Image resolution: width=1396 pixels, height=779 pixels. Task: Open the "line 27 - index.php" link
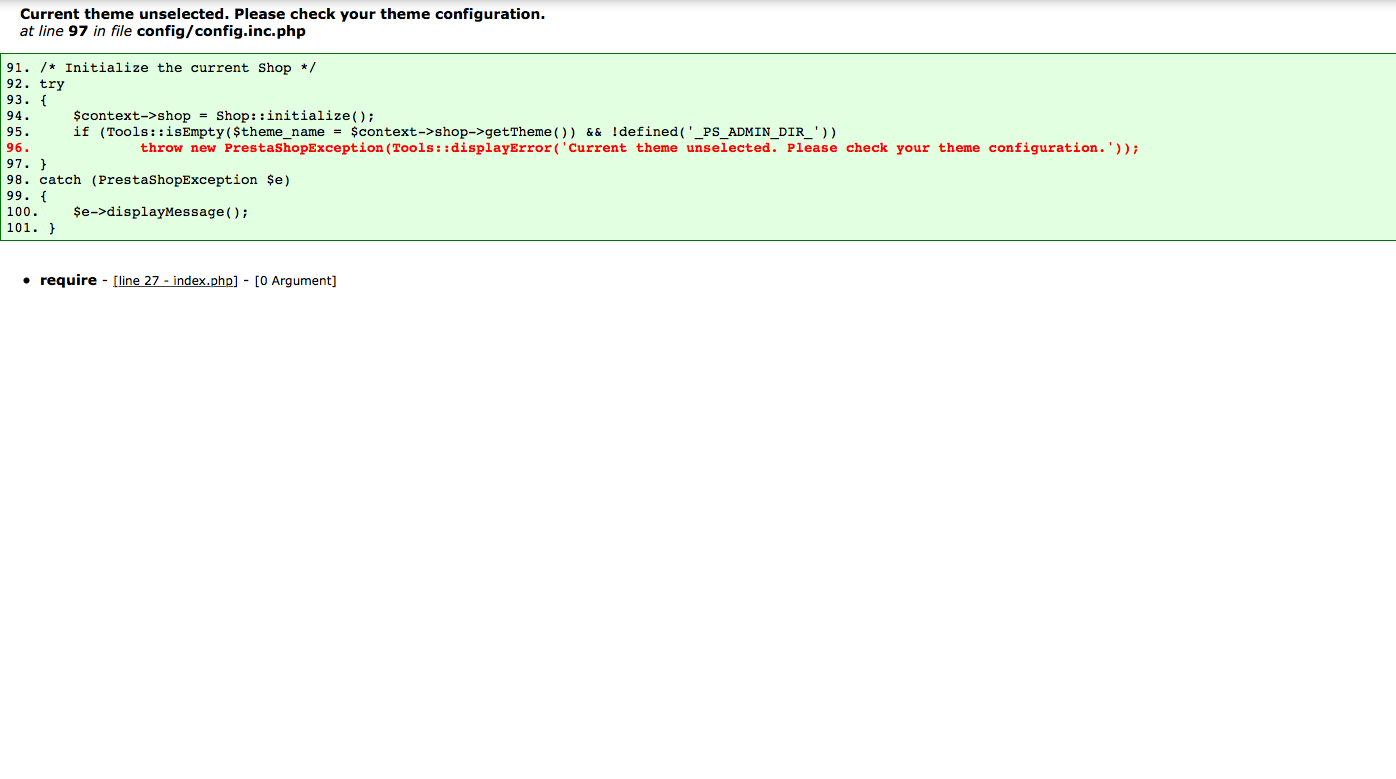click(x=176, y=281)
